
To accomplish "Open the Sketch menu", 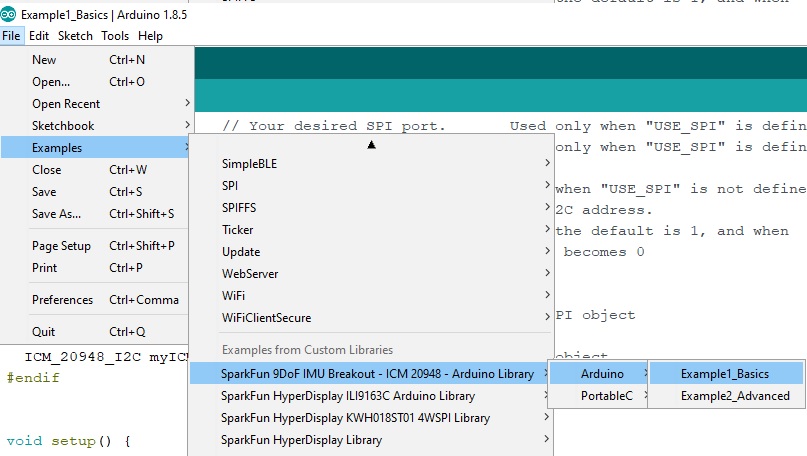I will pyautogui.click(x=75, y=36).
